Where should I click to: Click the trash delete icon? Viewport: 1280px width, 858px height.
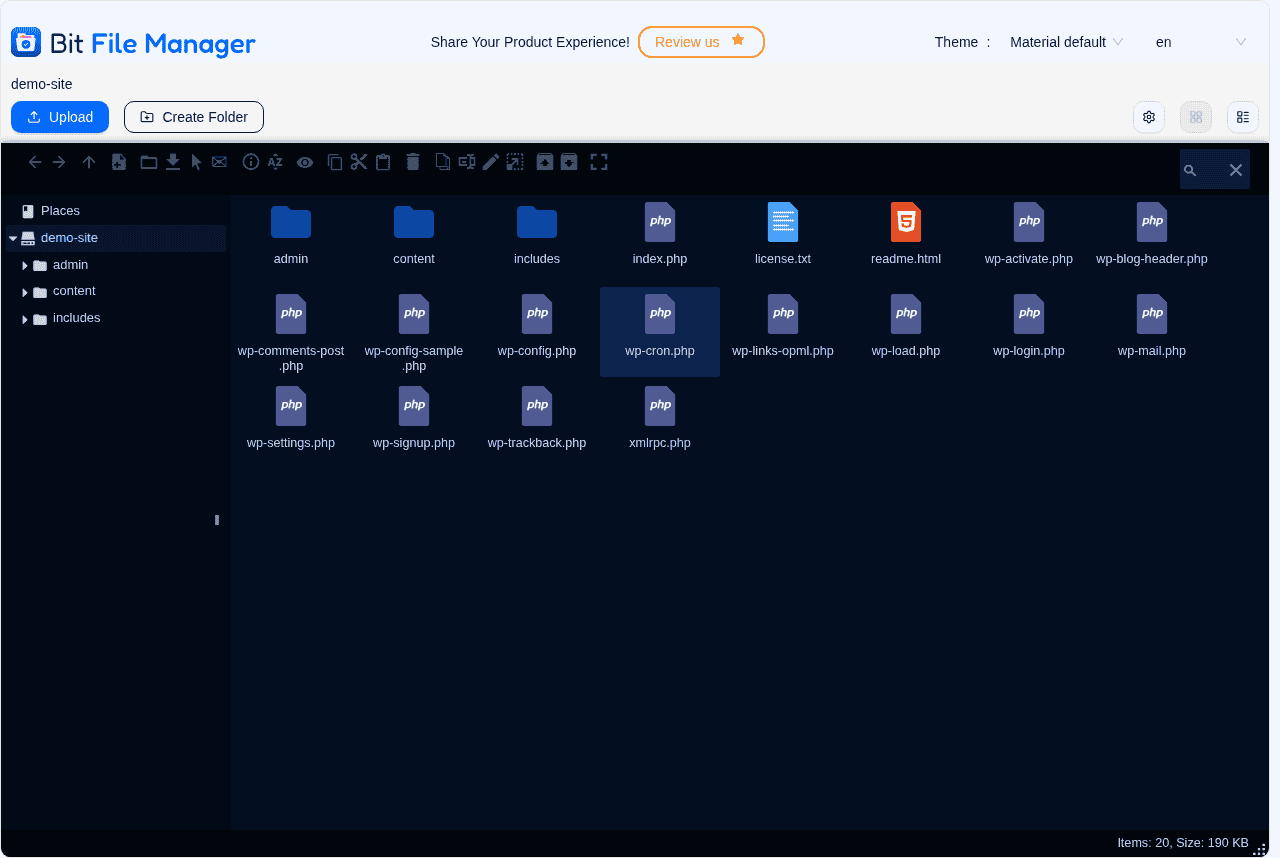(x=413, y=162)
